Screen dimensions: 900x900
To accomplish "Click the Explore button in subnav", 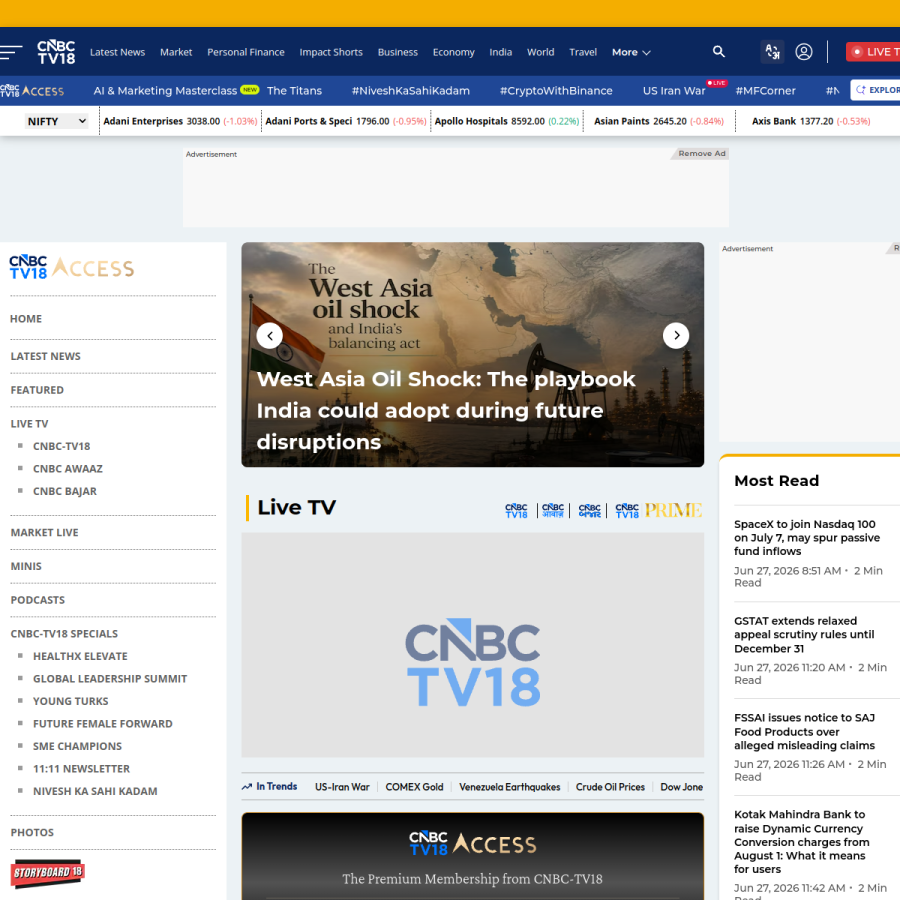I will click(x=875, y=90).
